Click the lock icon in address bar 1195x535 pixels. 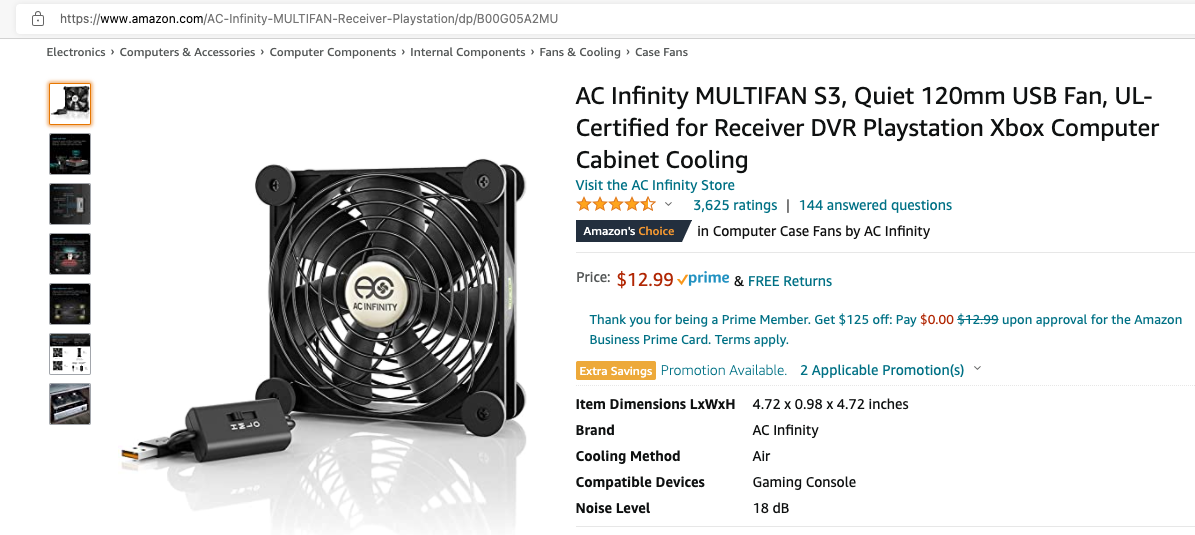37,19
